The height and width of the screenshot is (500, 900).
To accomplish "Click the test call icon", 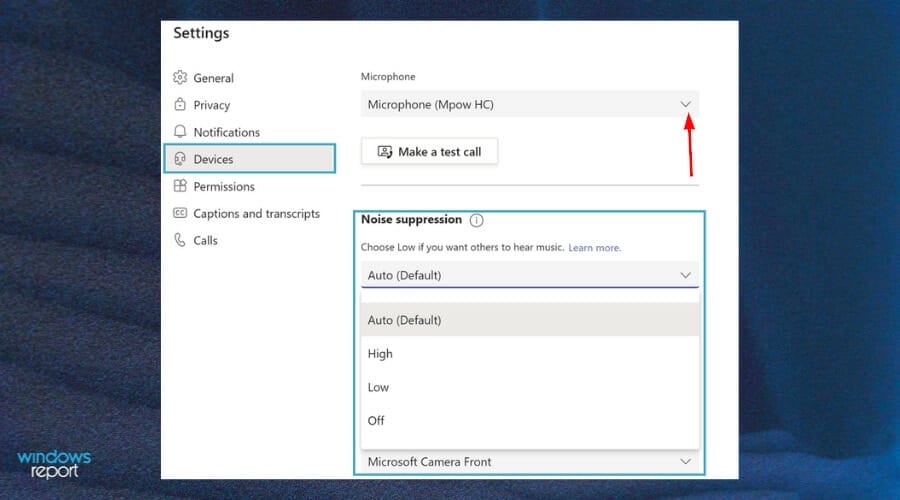I will (385, 152).
